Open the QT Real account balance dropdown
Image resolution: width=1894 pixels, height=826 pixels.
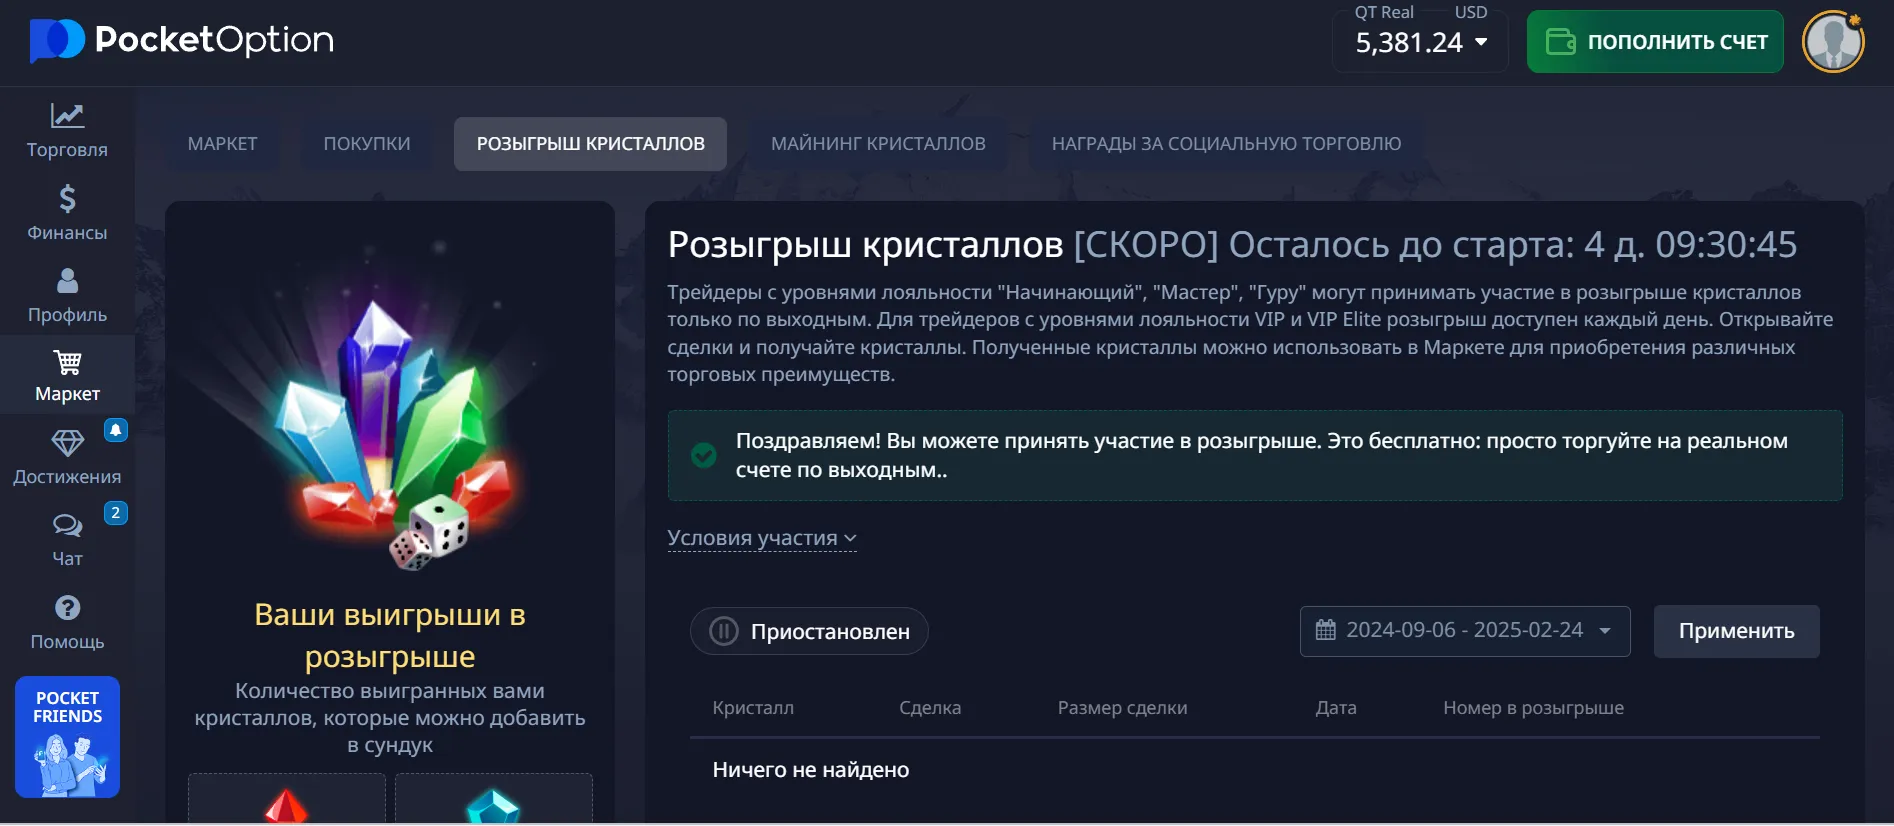1420,42
